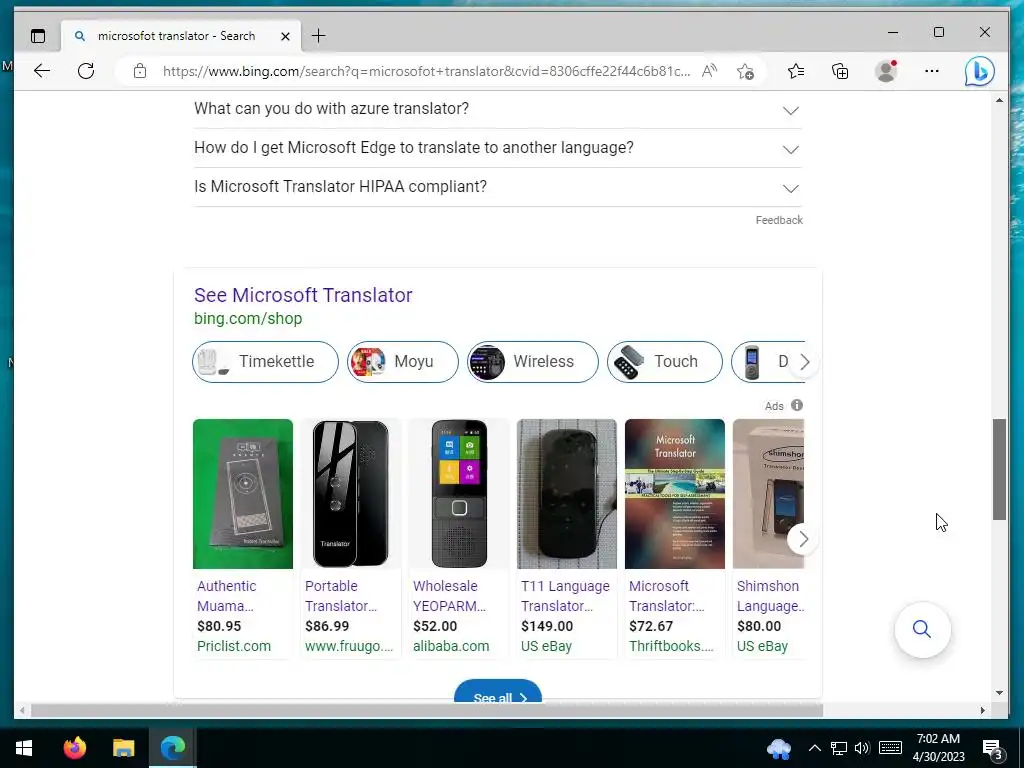The height and width of the screenshot is (768, 1024).
Task: Open the Microsoft Translator book cover
Action: [675, 494]
